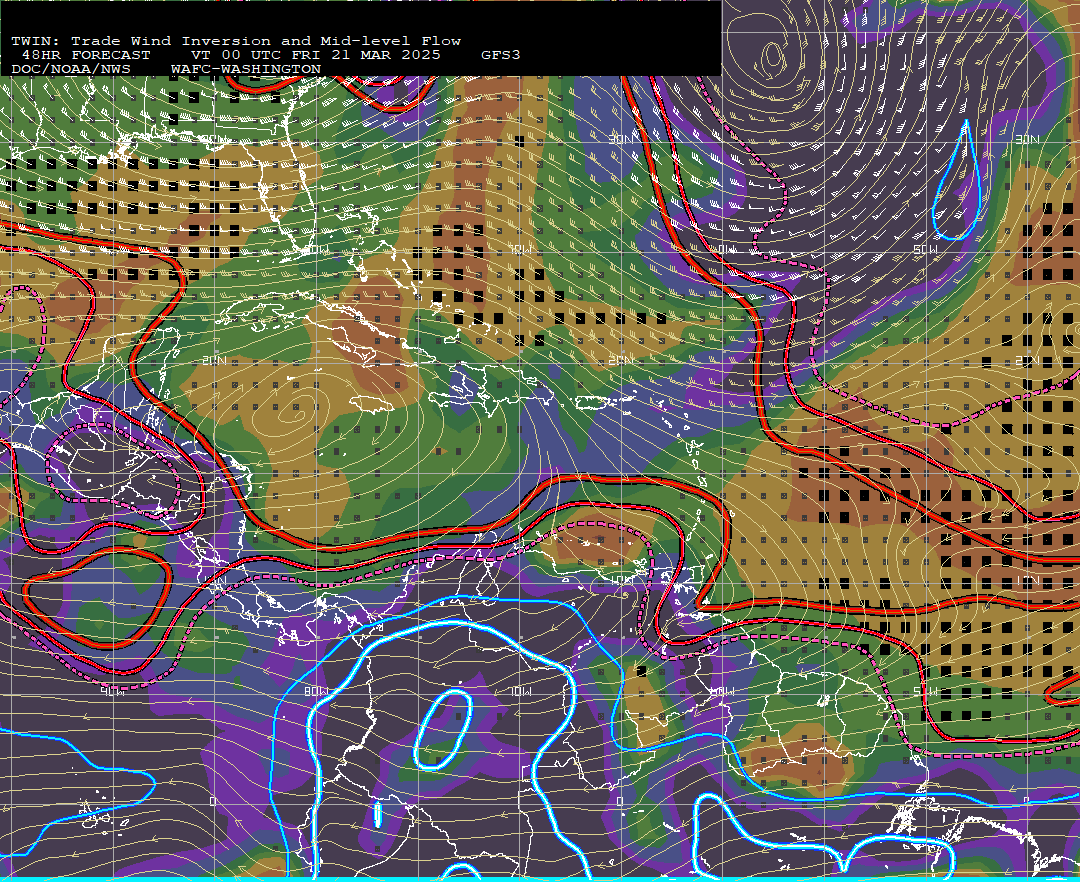Click the cyan teardrop-shaped contour in the Atlantic
This screenshot has width=1080, height=882.
point(957,180)
